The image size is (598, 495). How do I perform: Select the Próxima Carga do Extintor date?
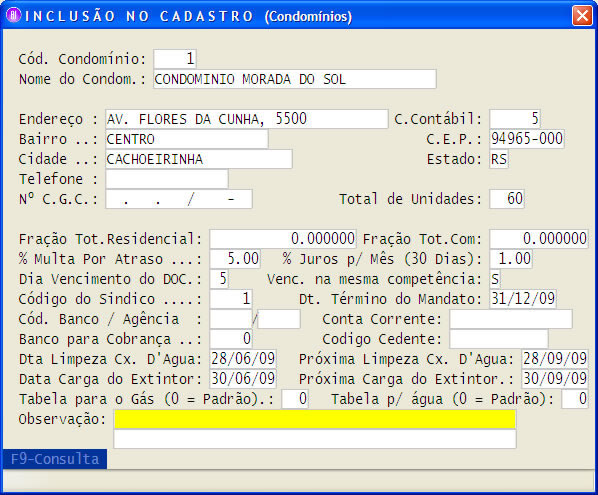(x=555, y=379)
